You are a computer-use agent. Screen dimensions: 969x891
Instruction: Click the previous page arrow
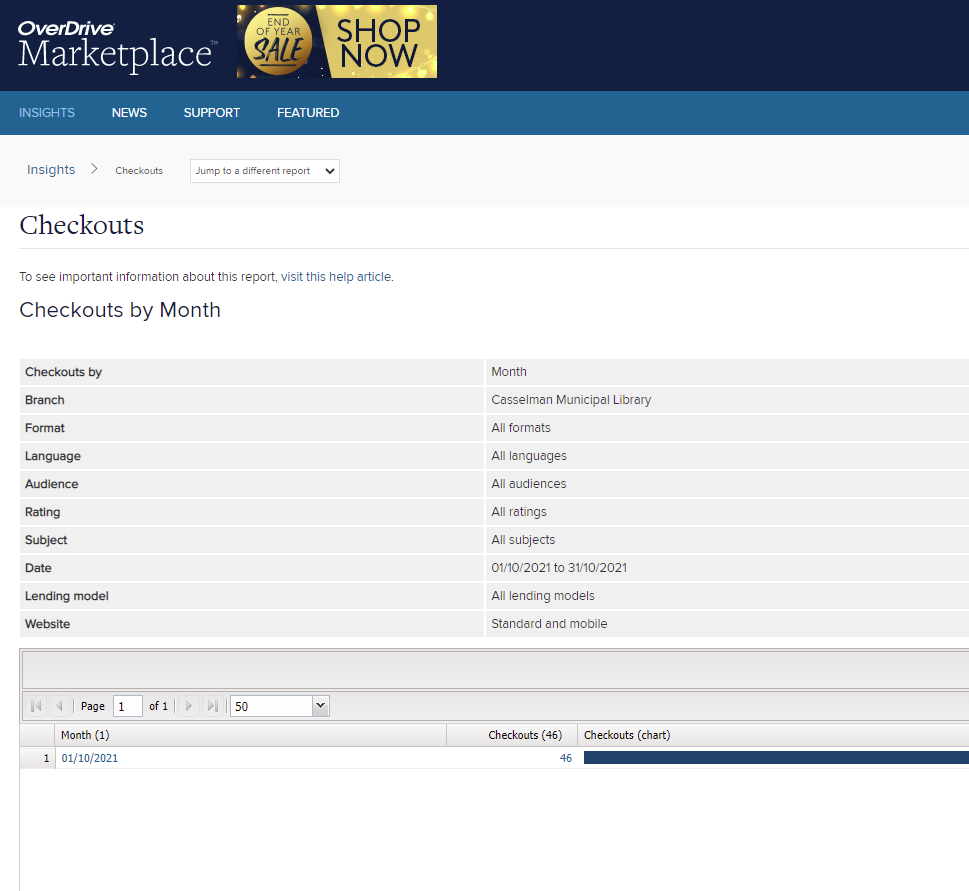[59, 706]
